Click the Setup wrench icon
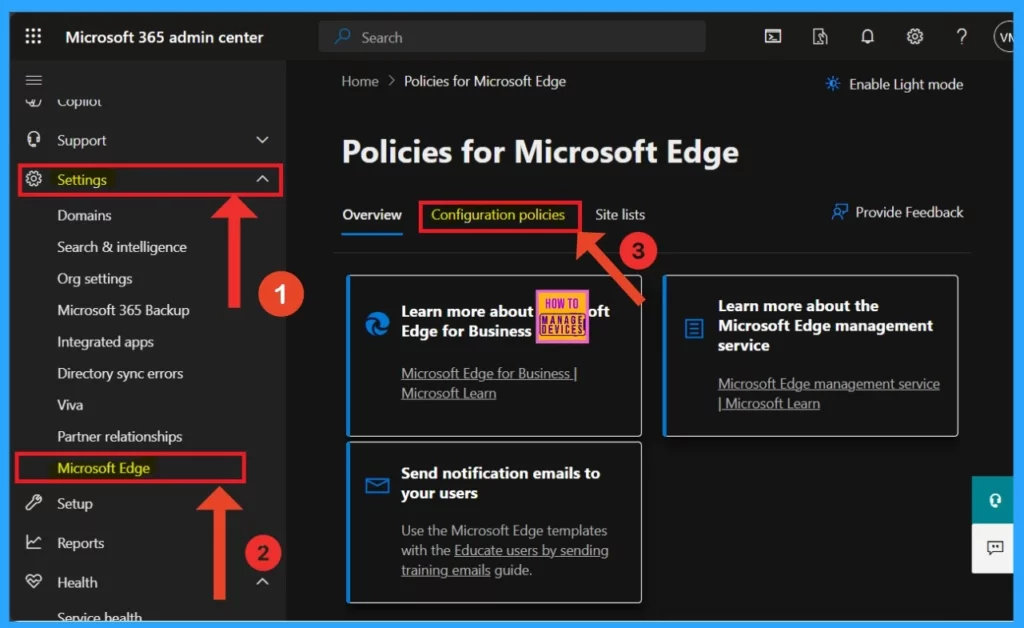 point(33,503)
